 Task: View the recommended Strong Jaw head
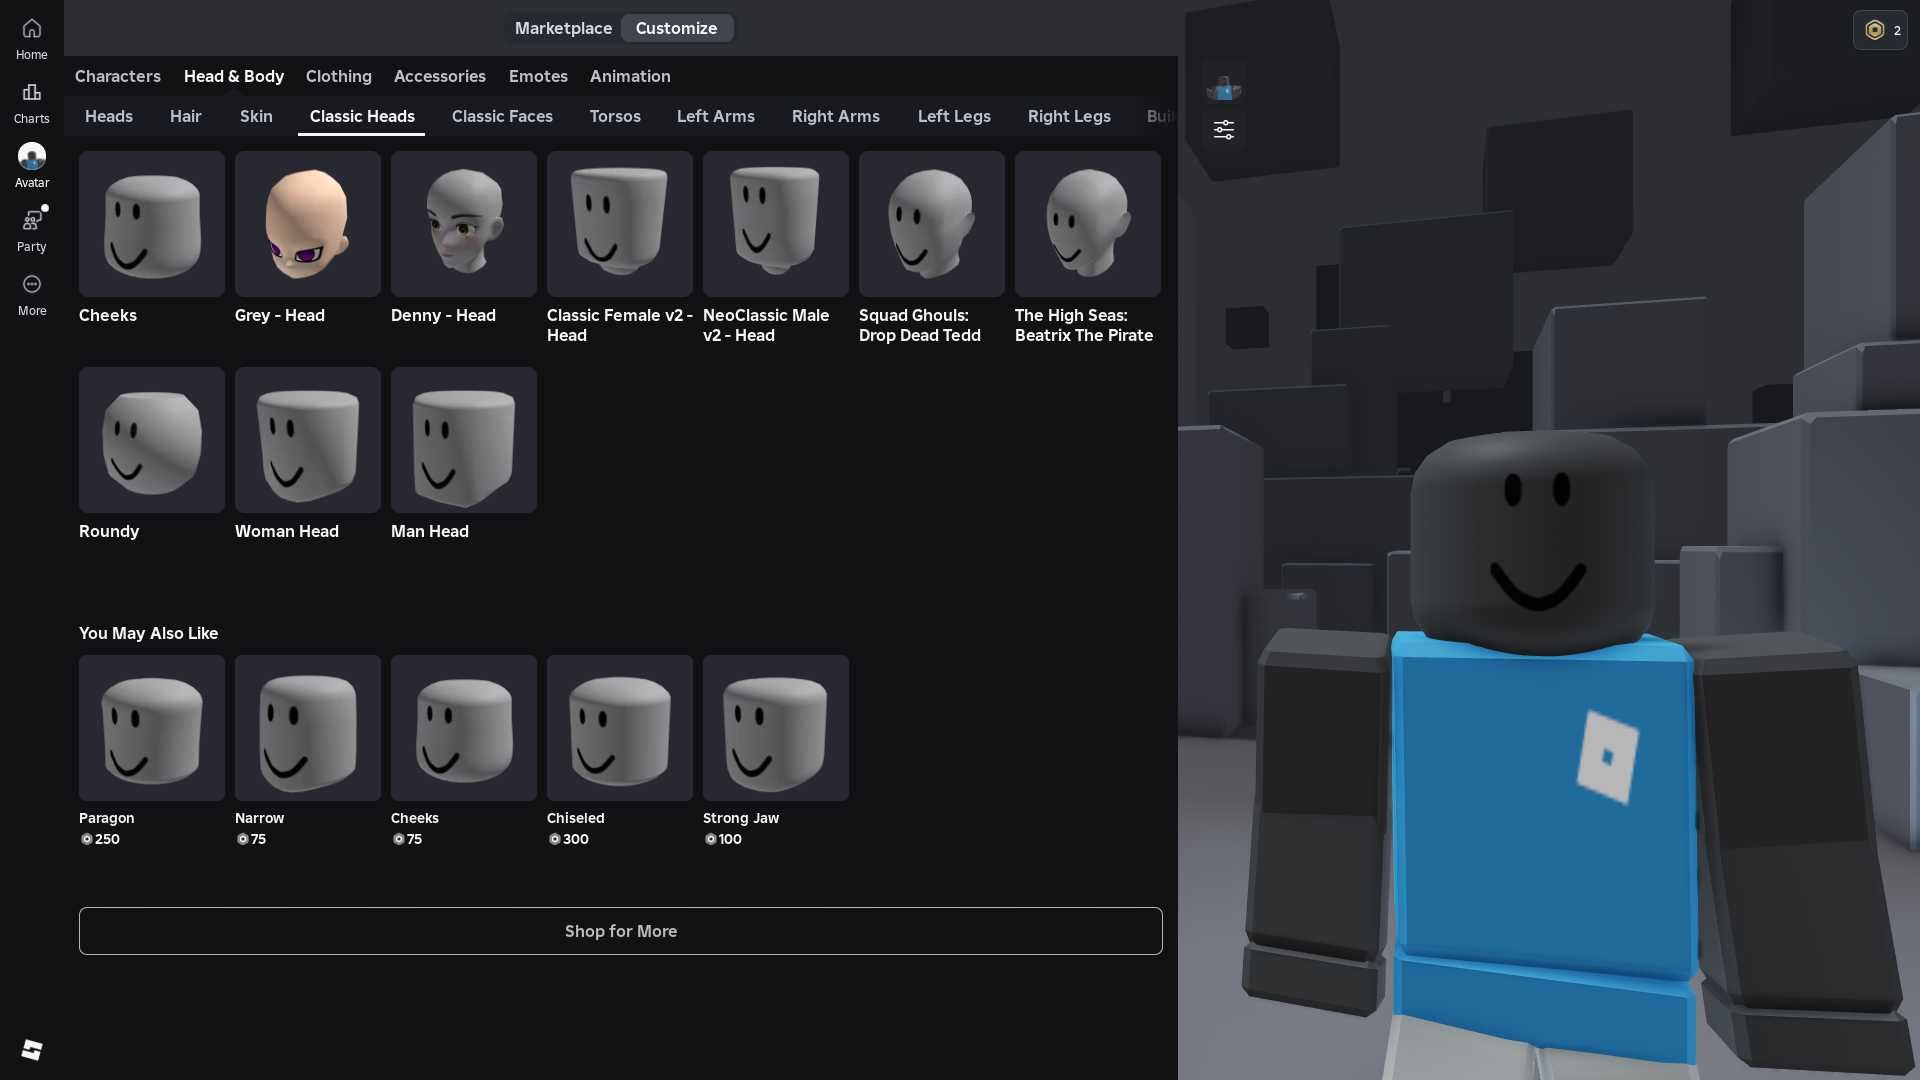776,728
